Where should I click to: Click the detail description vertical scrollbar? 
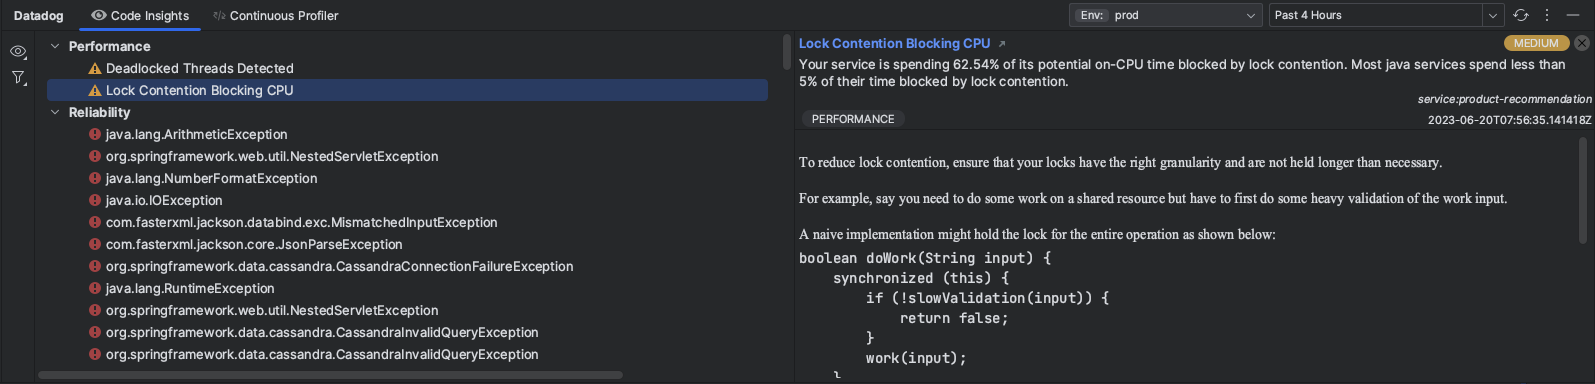(x=1583, y=190)
